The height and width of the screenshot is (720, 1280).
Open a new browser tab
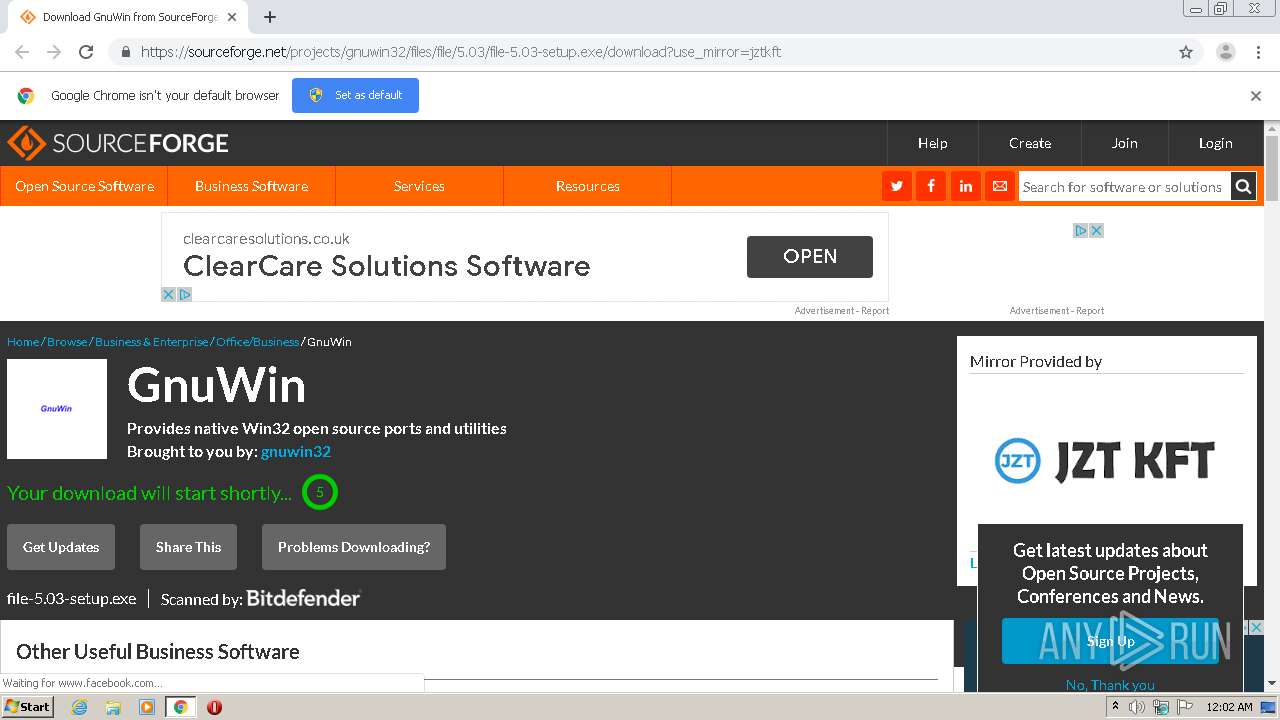click(x=270, y=17)
